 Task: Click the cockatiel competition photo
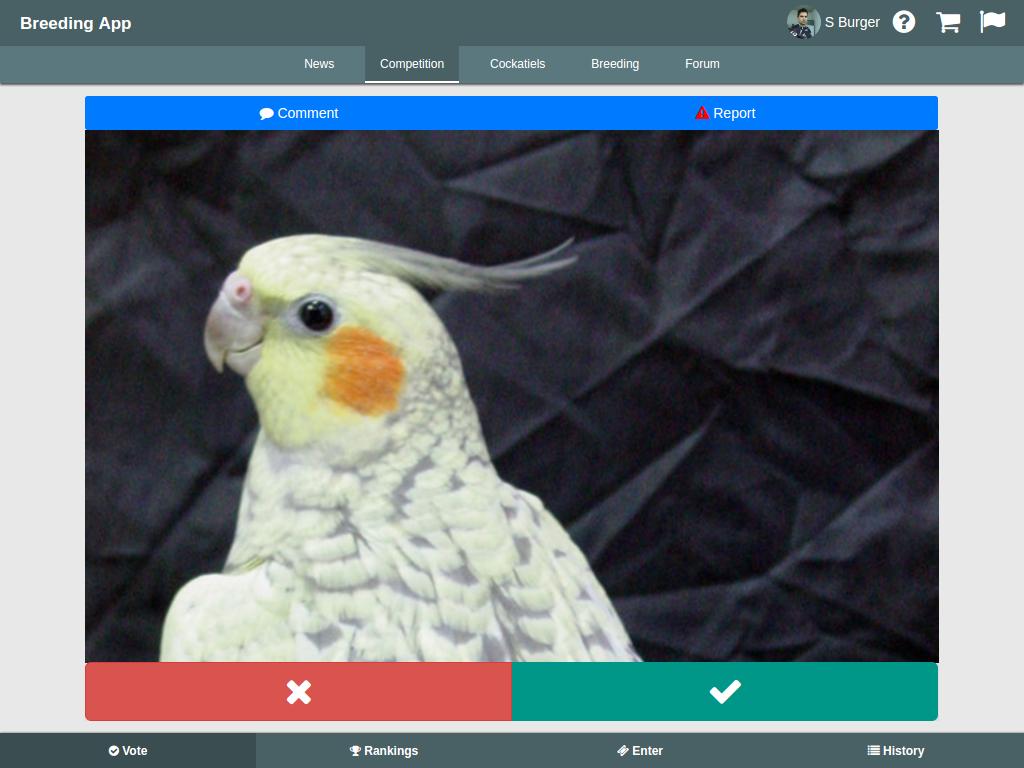[511, 396]
